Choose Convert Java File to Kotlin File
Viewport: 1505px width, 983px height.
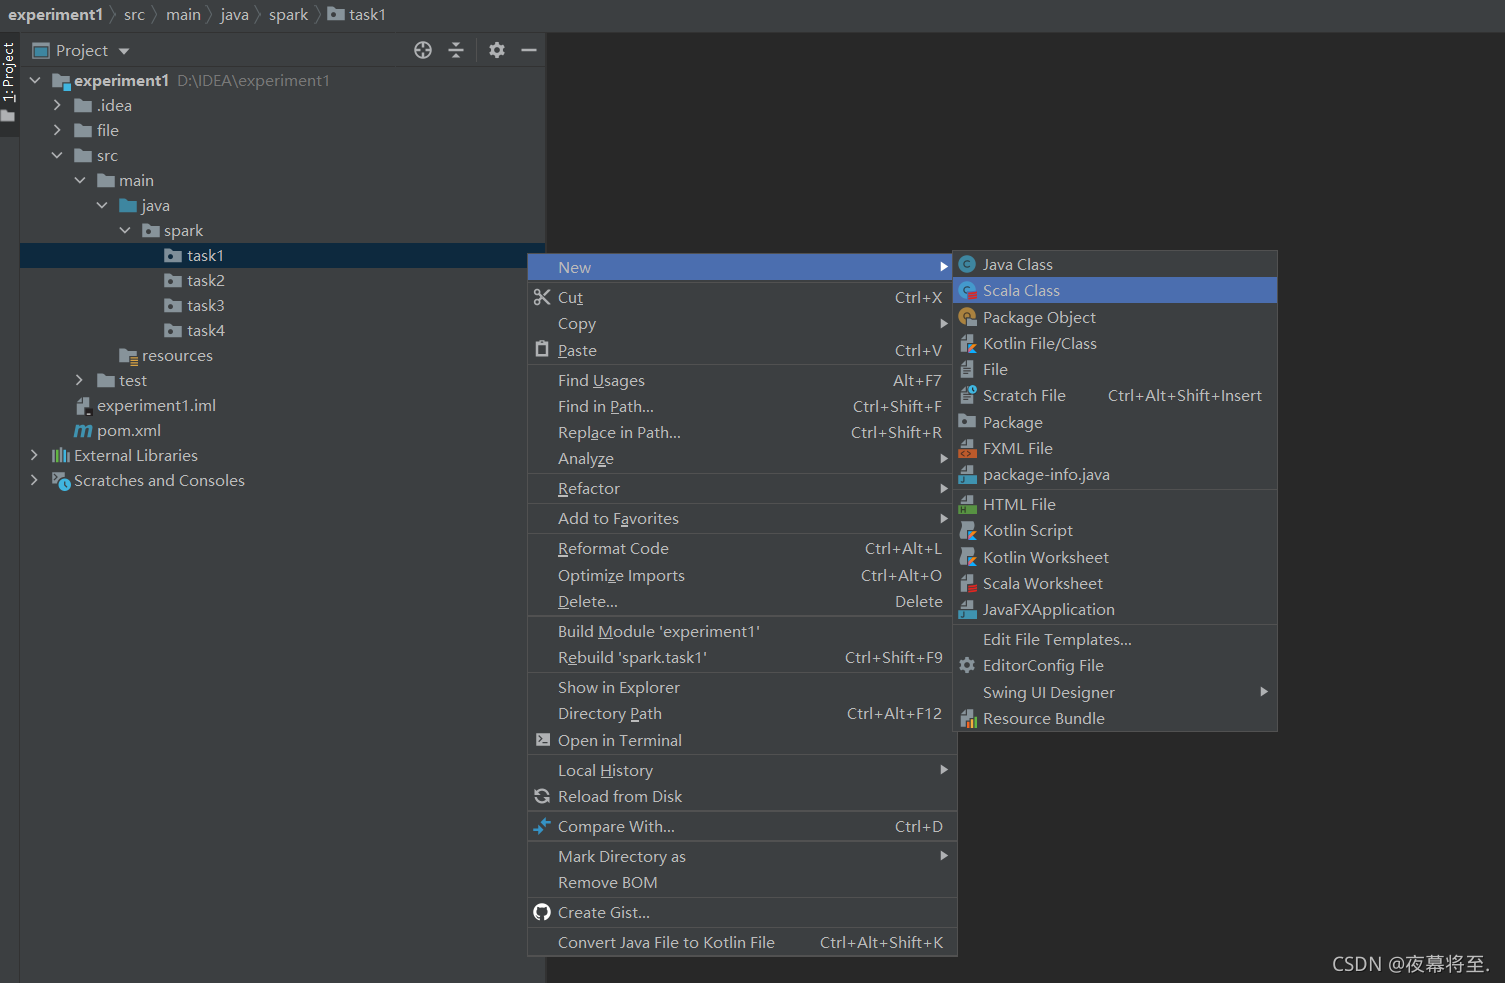click(x=742, y=942)
